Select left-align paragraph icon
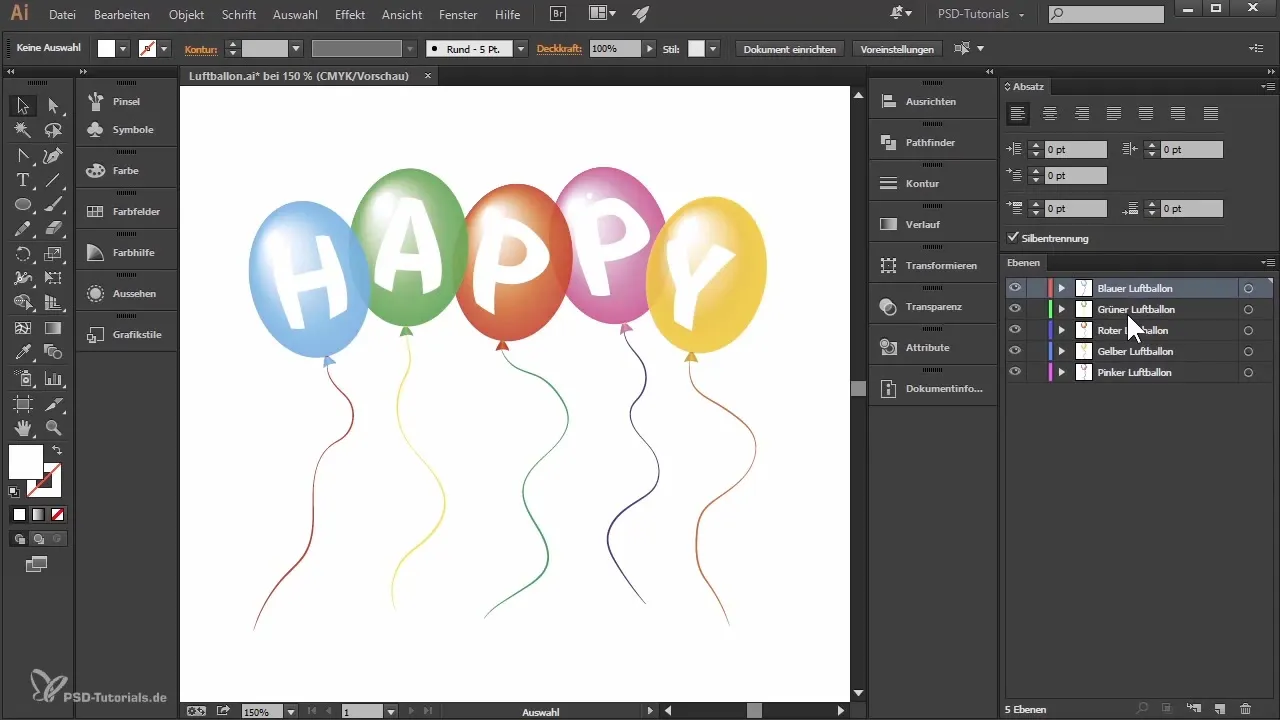Screen dimensions: 1280x720 point(1018,113)
